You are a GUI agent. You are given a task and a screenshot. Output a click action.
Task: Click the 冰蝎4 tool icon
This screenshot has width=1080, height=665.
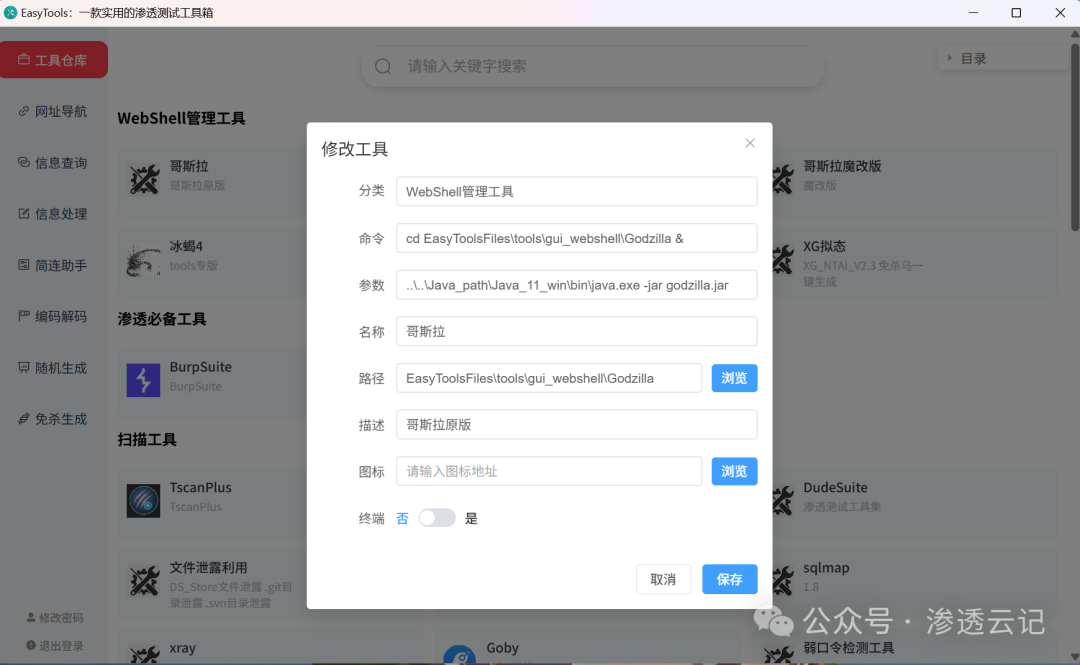(x=143, y=260)
